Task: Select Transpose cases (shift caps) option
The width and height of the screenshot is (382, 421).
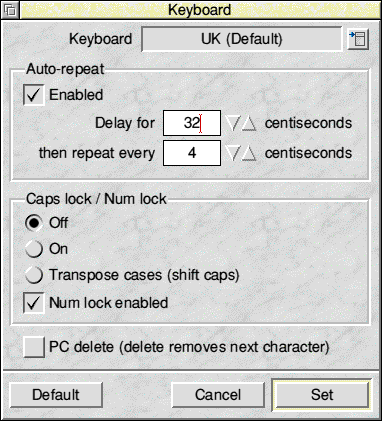Action: click(34, 275)
